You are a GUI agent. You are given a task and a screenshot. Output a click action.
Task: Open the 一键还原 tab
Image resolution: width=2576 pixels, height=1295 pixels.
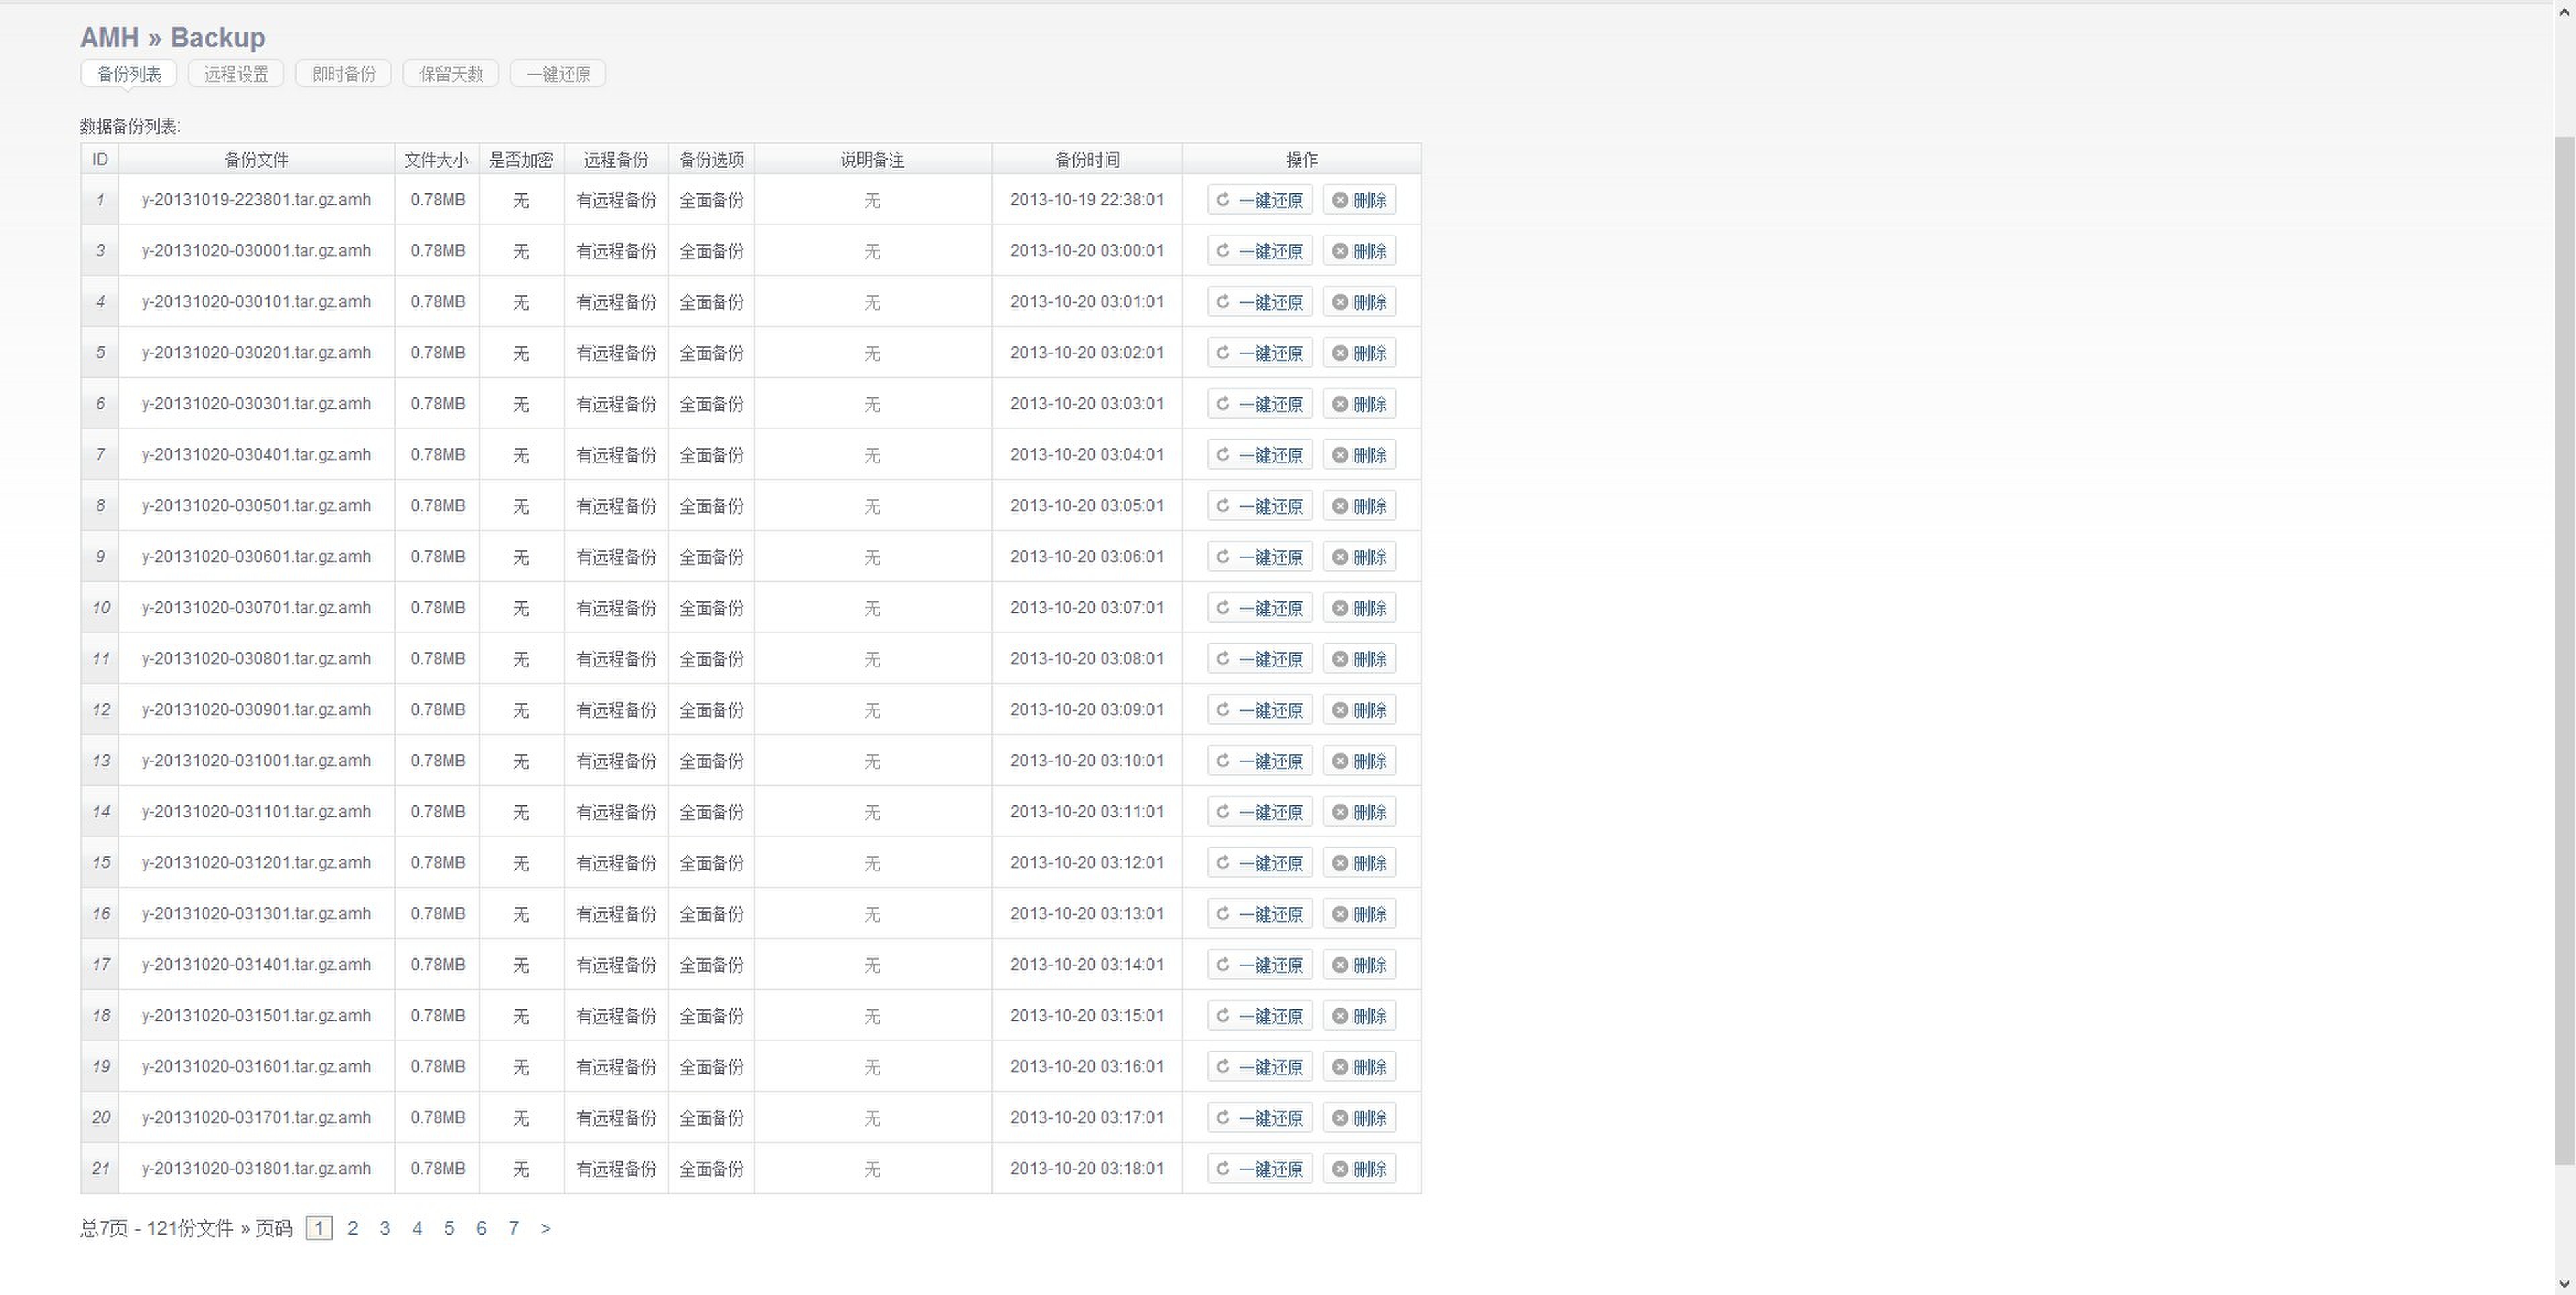click(558, 74)
